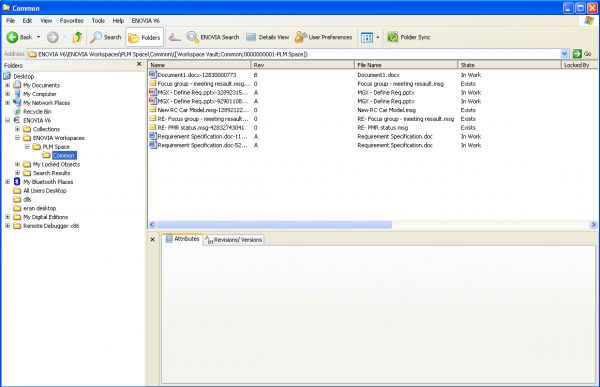Select Desktop in the folder tree

(x=23, y=76)
